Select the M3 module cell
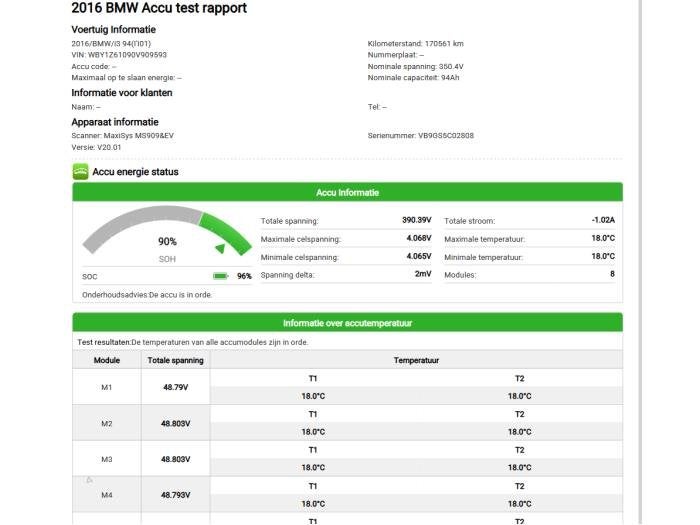The image size is (700, 525). (107, 459)
